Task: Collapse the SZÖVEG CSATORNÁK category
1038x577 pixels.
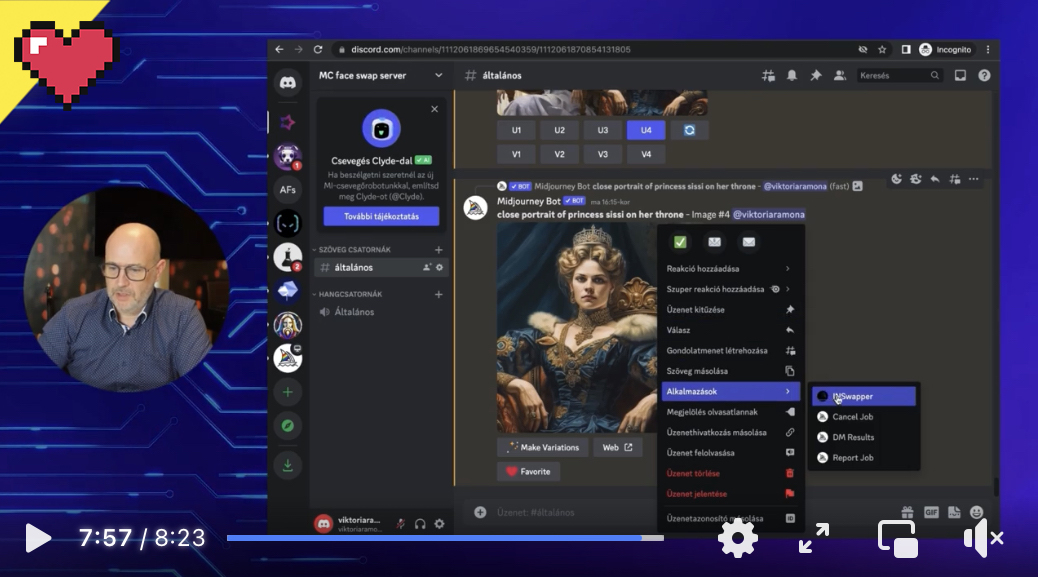Action: (350, 249)
